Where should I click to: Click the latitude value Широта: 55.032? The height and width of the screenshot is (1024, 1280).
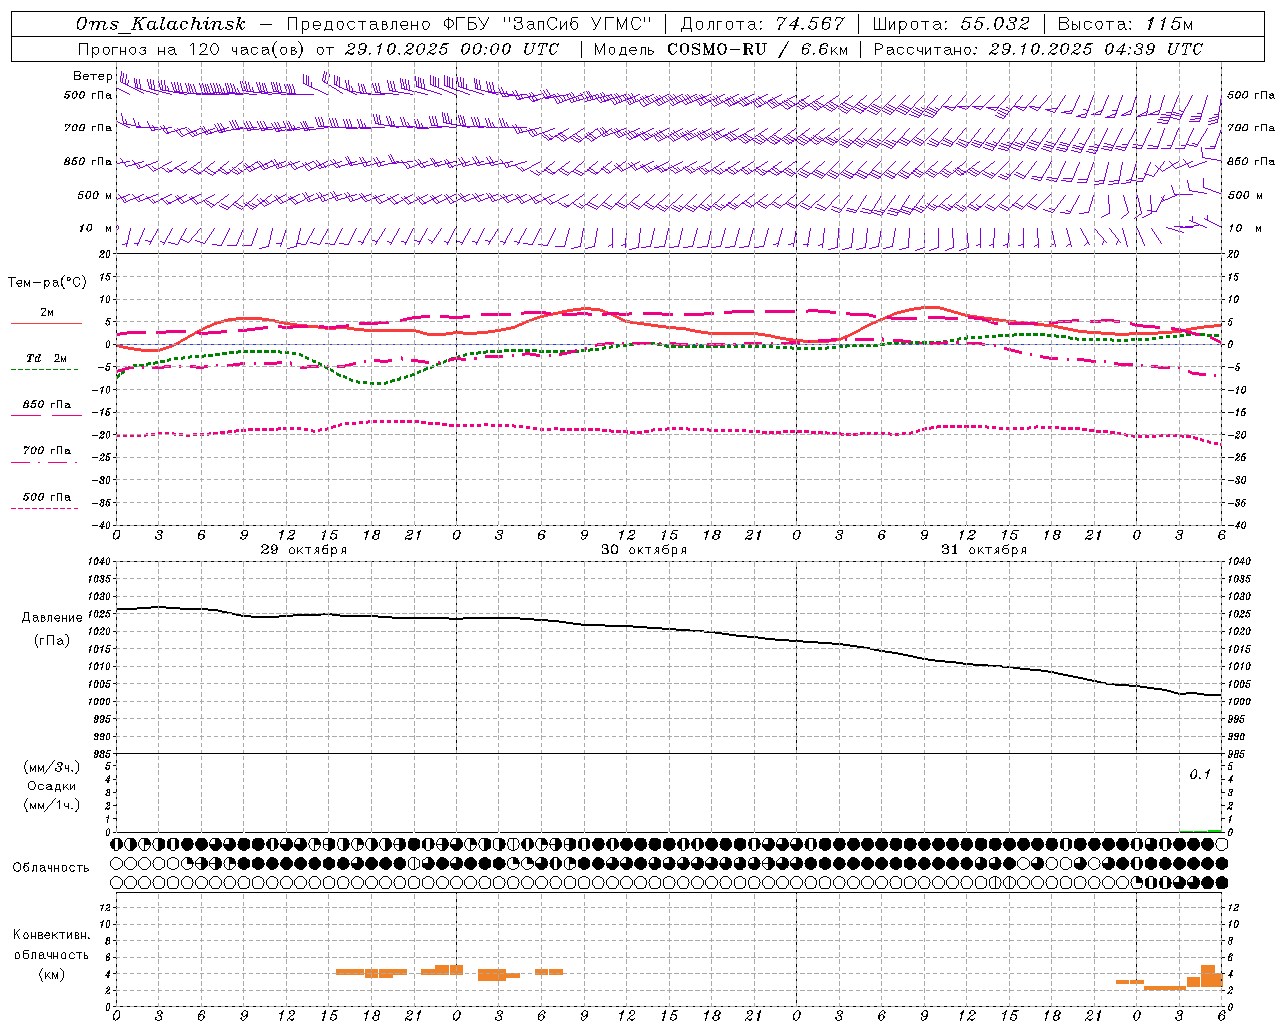(951, 24)
